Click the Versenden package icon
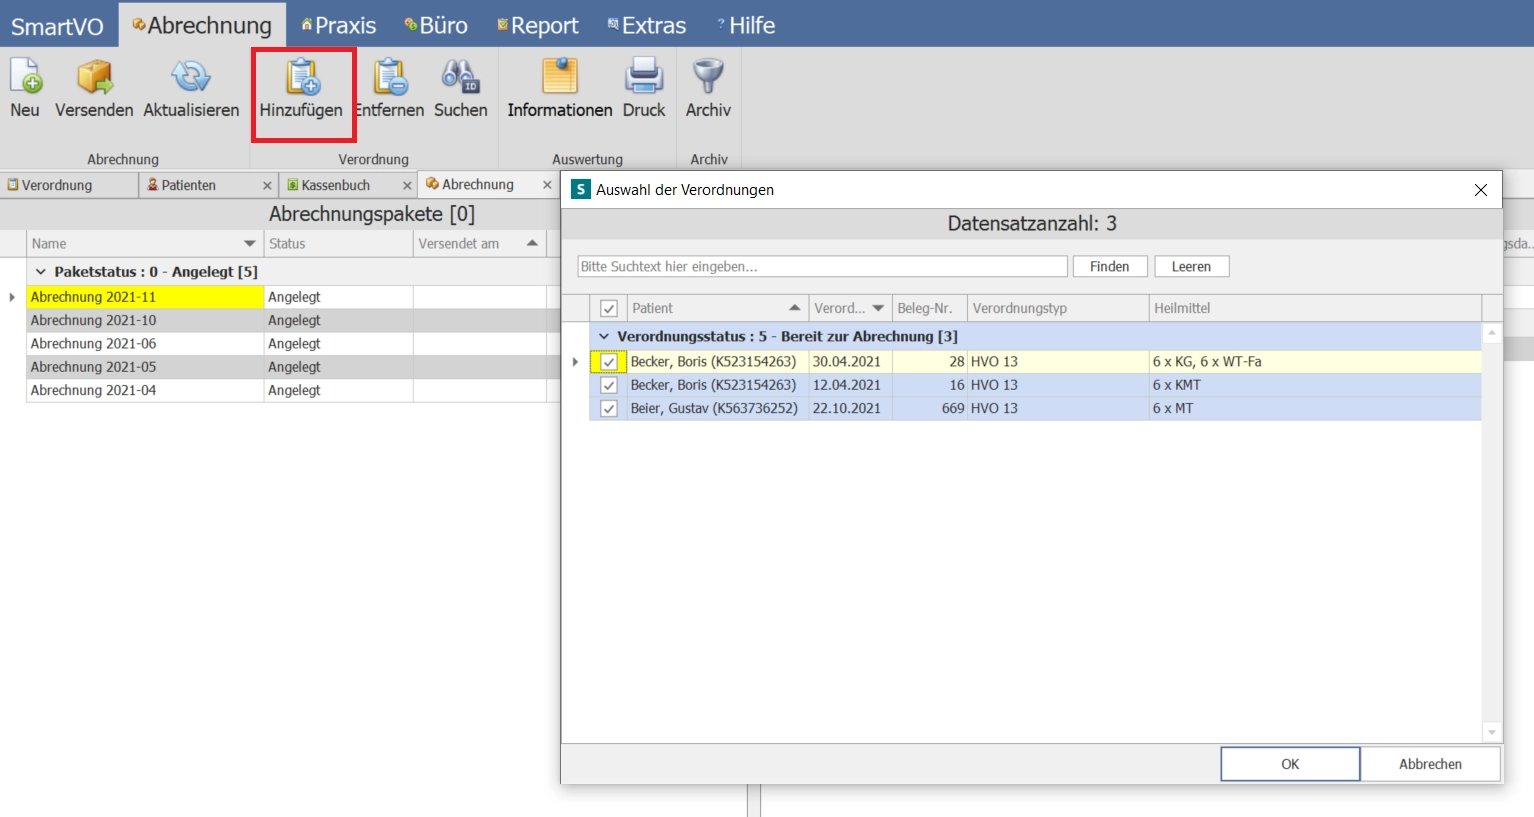 point(94,76)
